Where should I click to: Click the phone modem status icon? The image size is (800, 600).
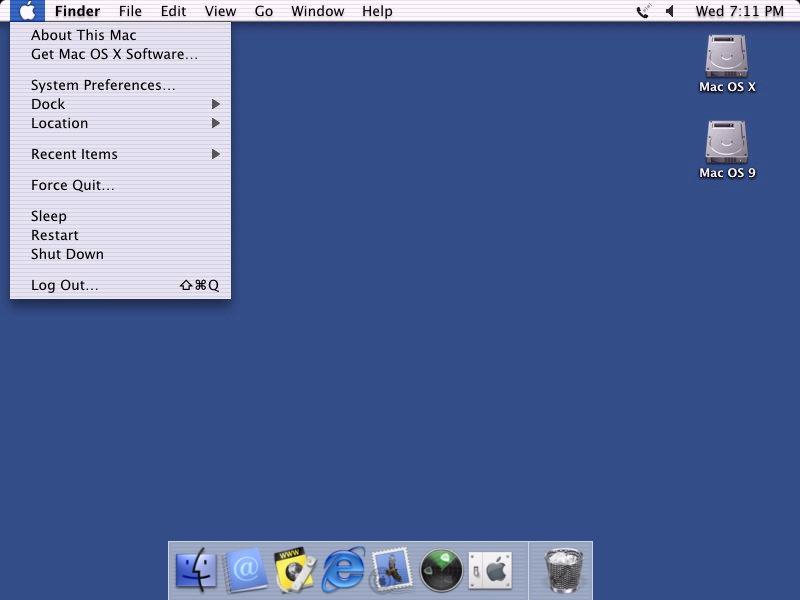pos(644,11)
